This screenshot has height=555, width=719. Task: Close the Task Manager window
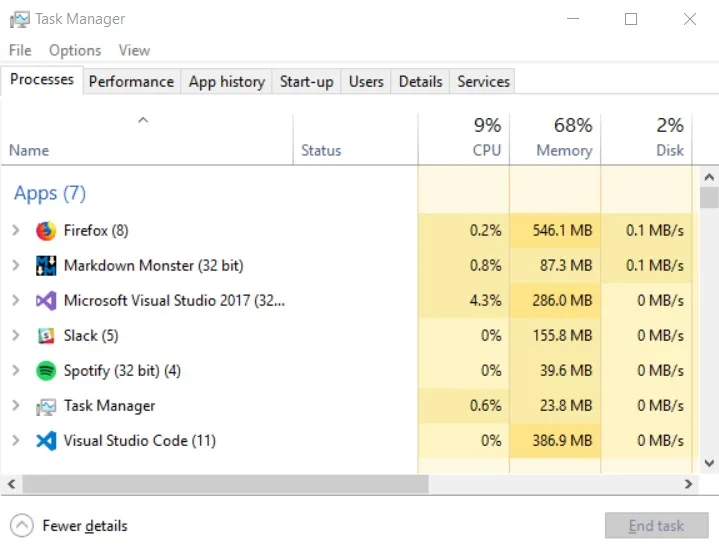690,19
